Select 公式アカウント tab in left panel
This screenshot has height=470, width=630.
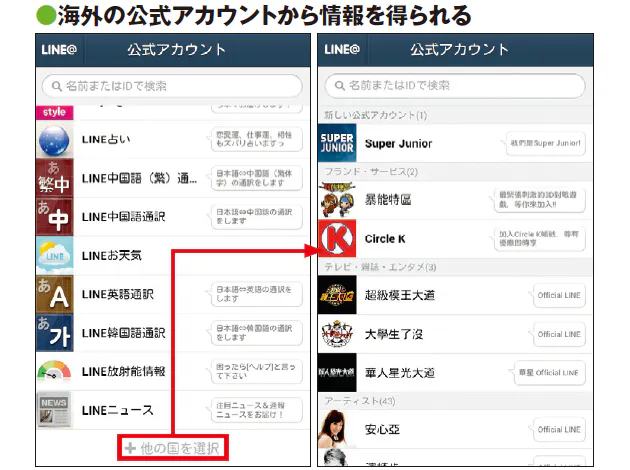click(x=177, y=50)
